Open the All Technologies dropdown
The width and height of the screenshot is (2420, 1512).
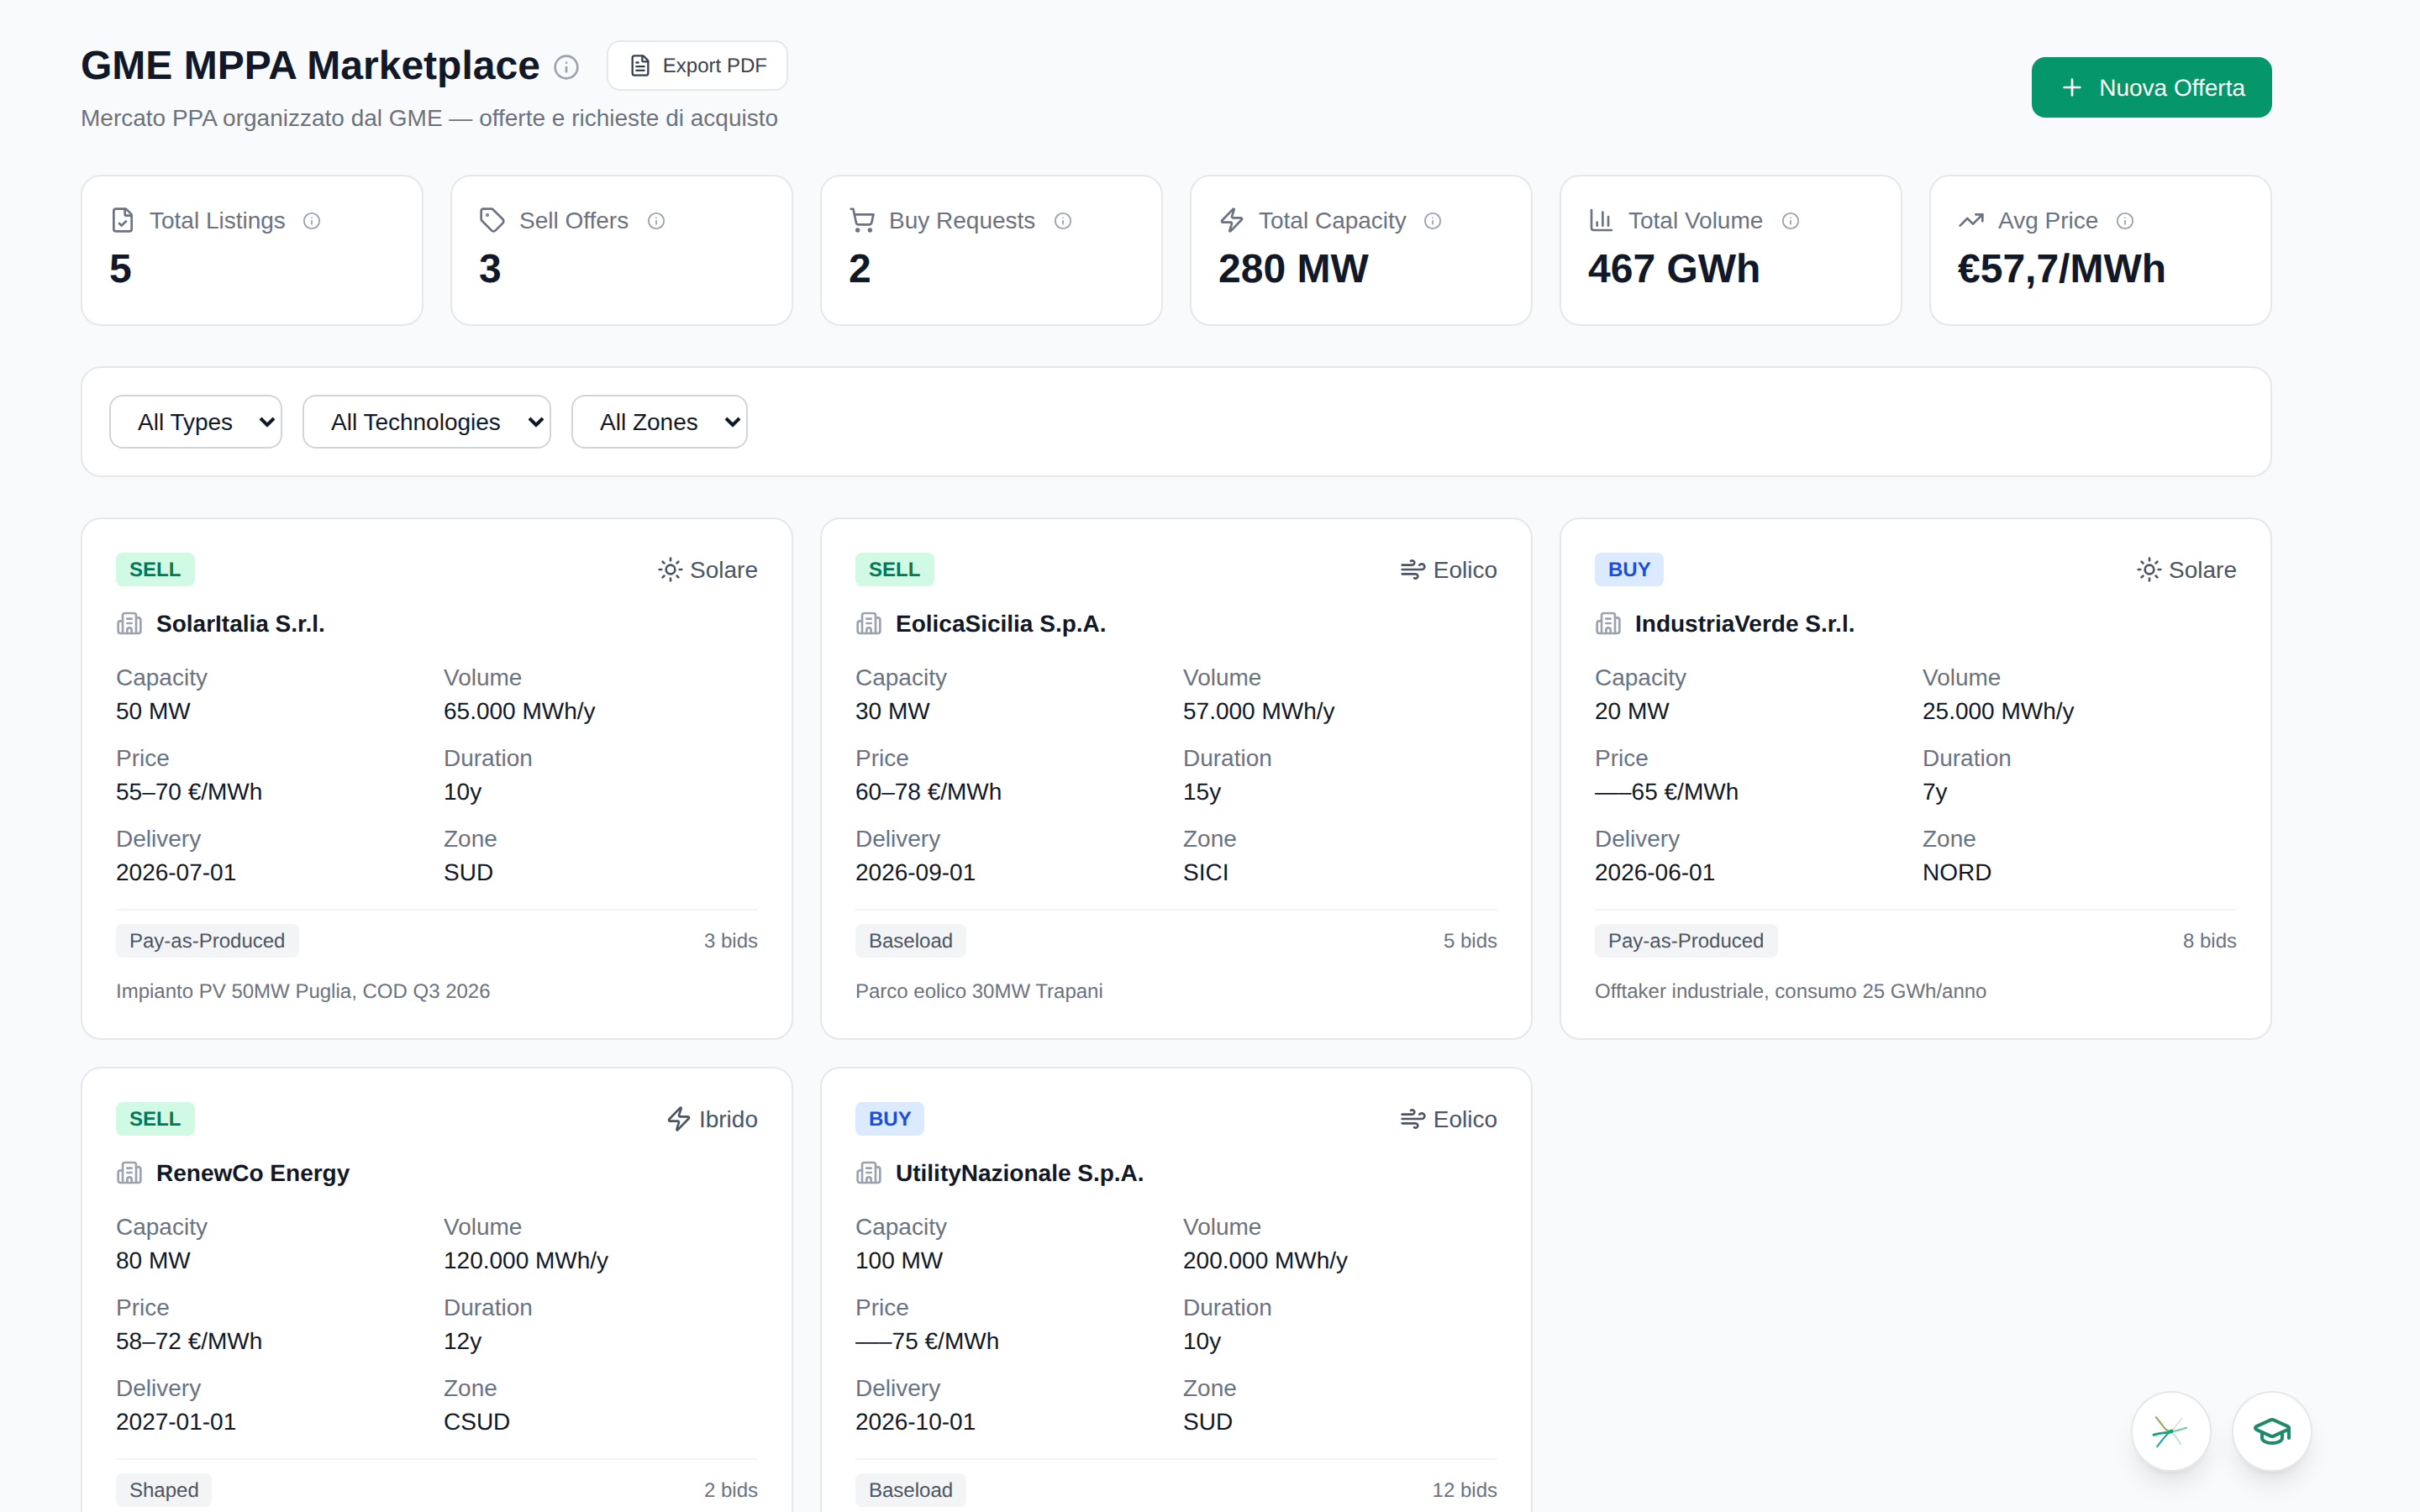click(427, 422)
